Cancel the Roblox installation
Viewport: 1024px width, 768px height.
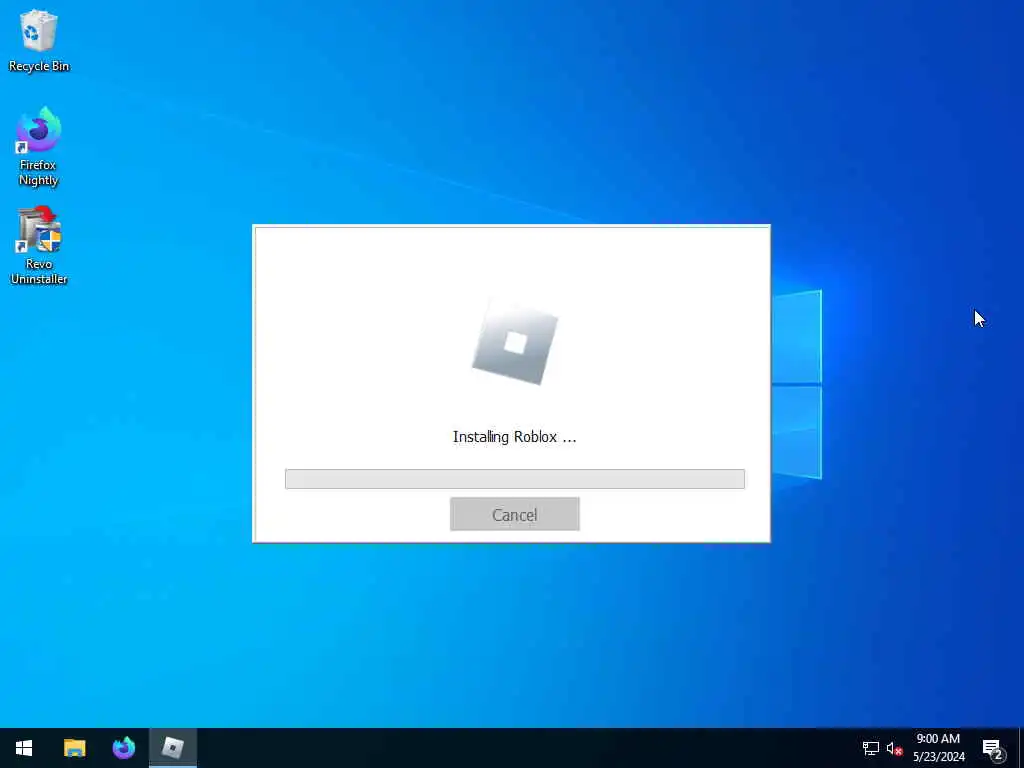pyautogui.click(x=515, y=514)
